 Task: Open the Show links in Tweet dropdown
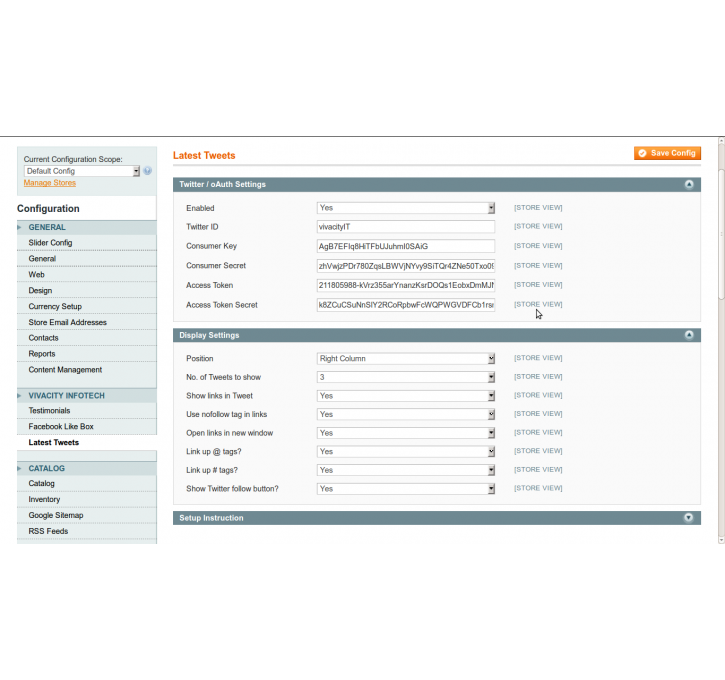point(406,396)
